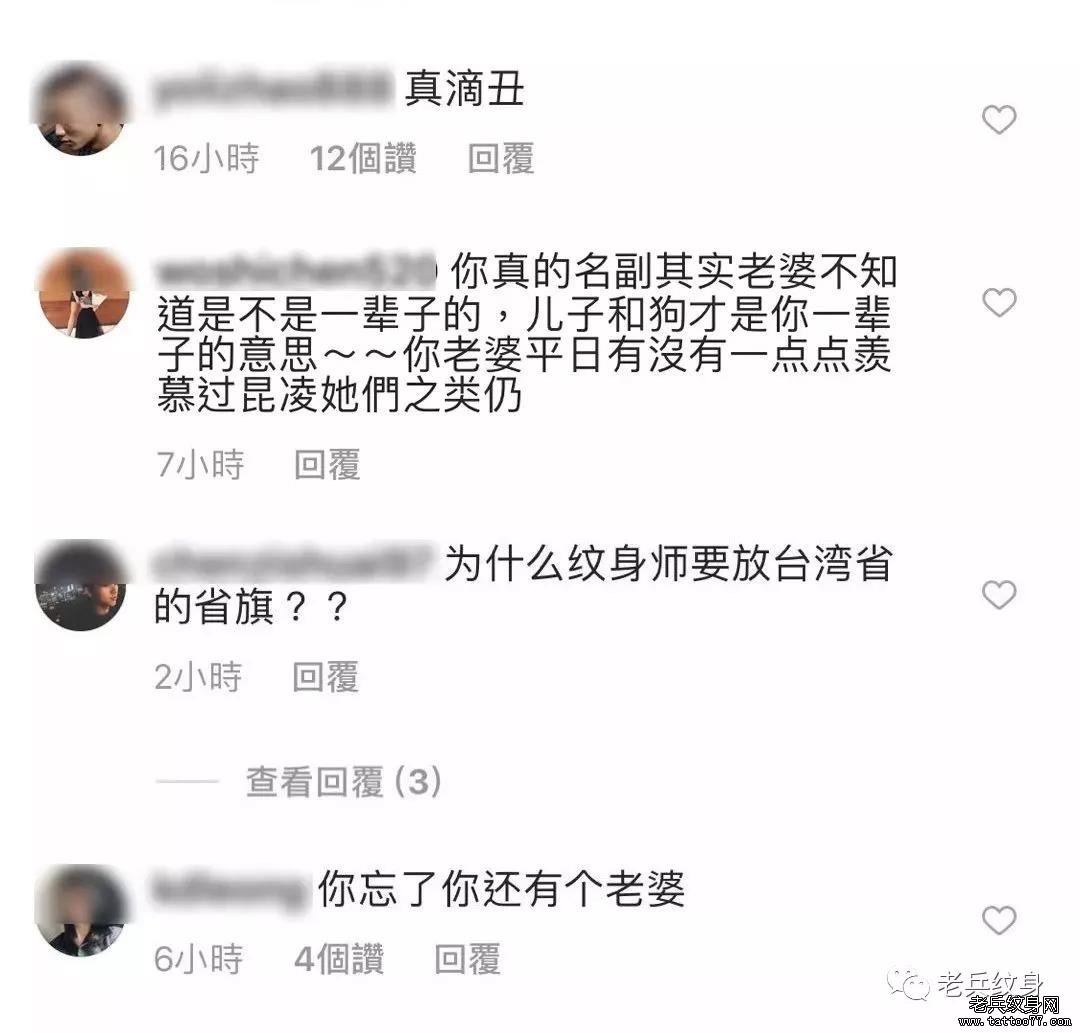View the 4個讚 likes list
Viewport: 1080px width, 1033px height.
pyautogui.click(x=339, y=959)
